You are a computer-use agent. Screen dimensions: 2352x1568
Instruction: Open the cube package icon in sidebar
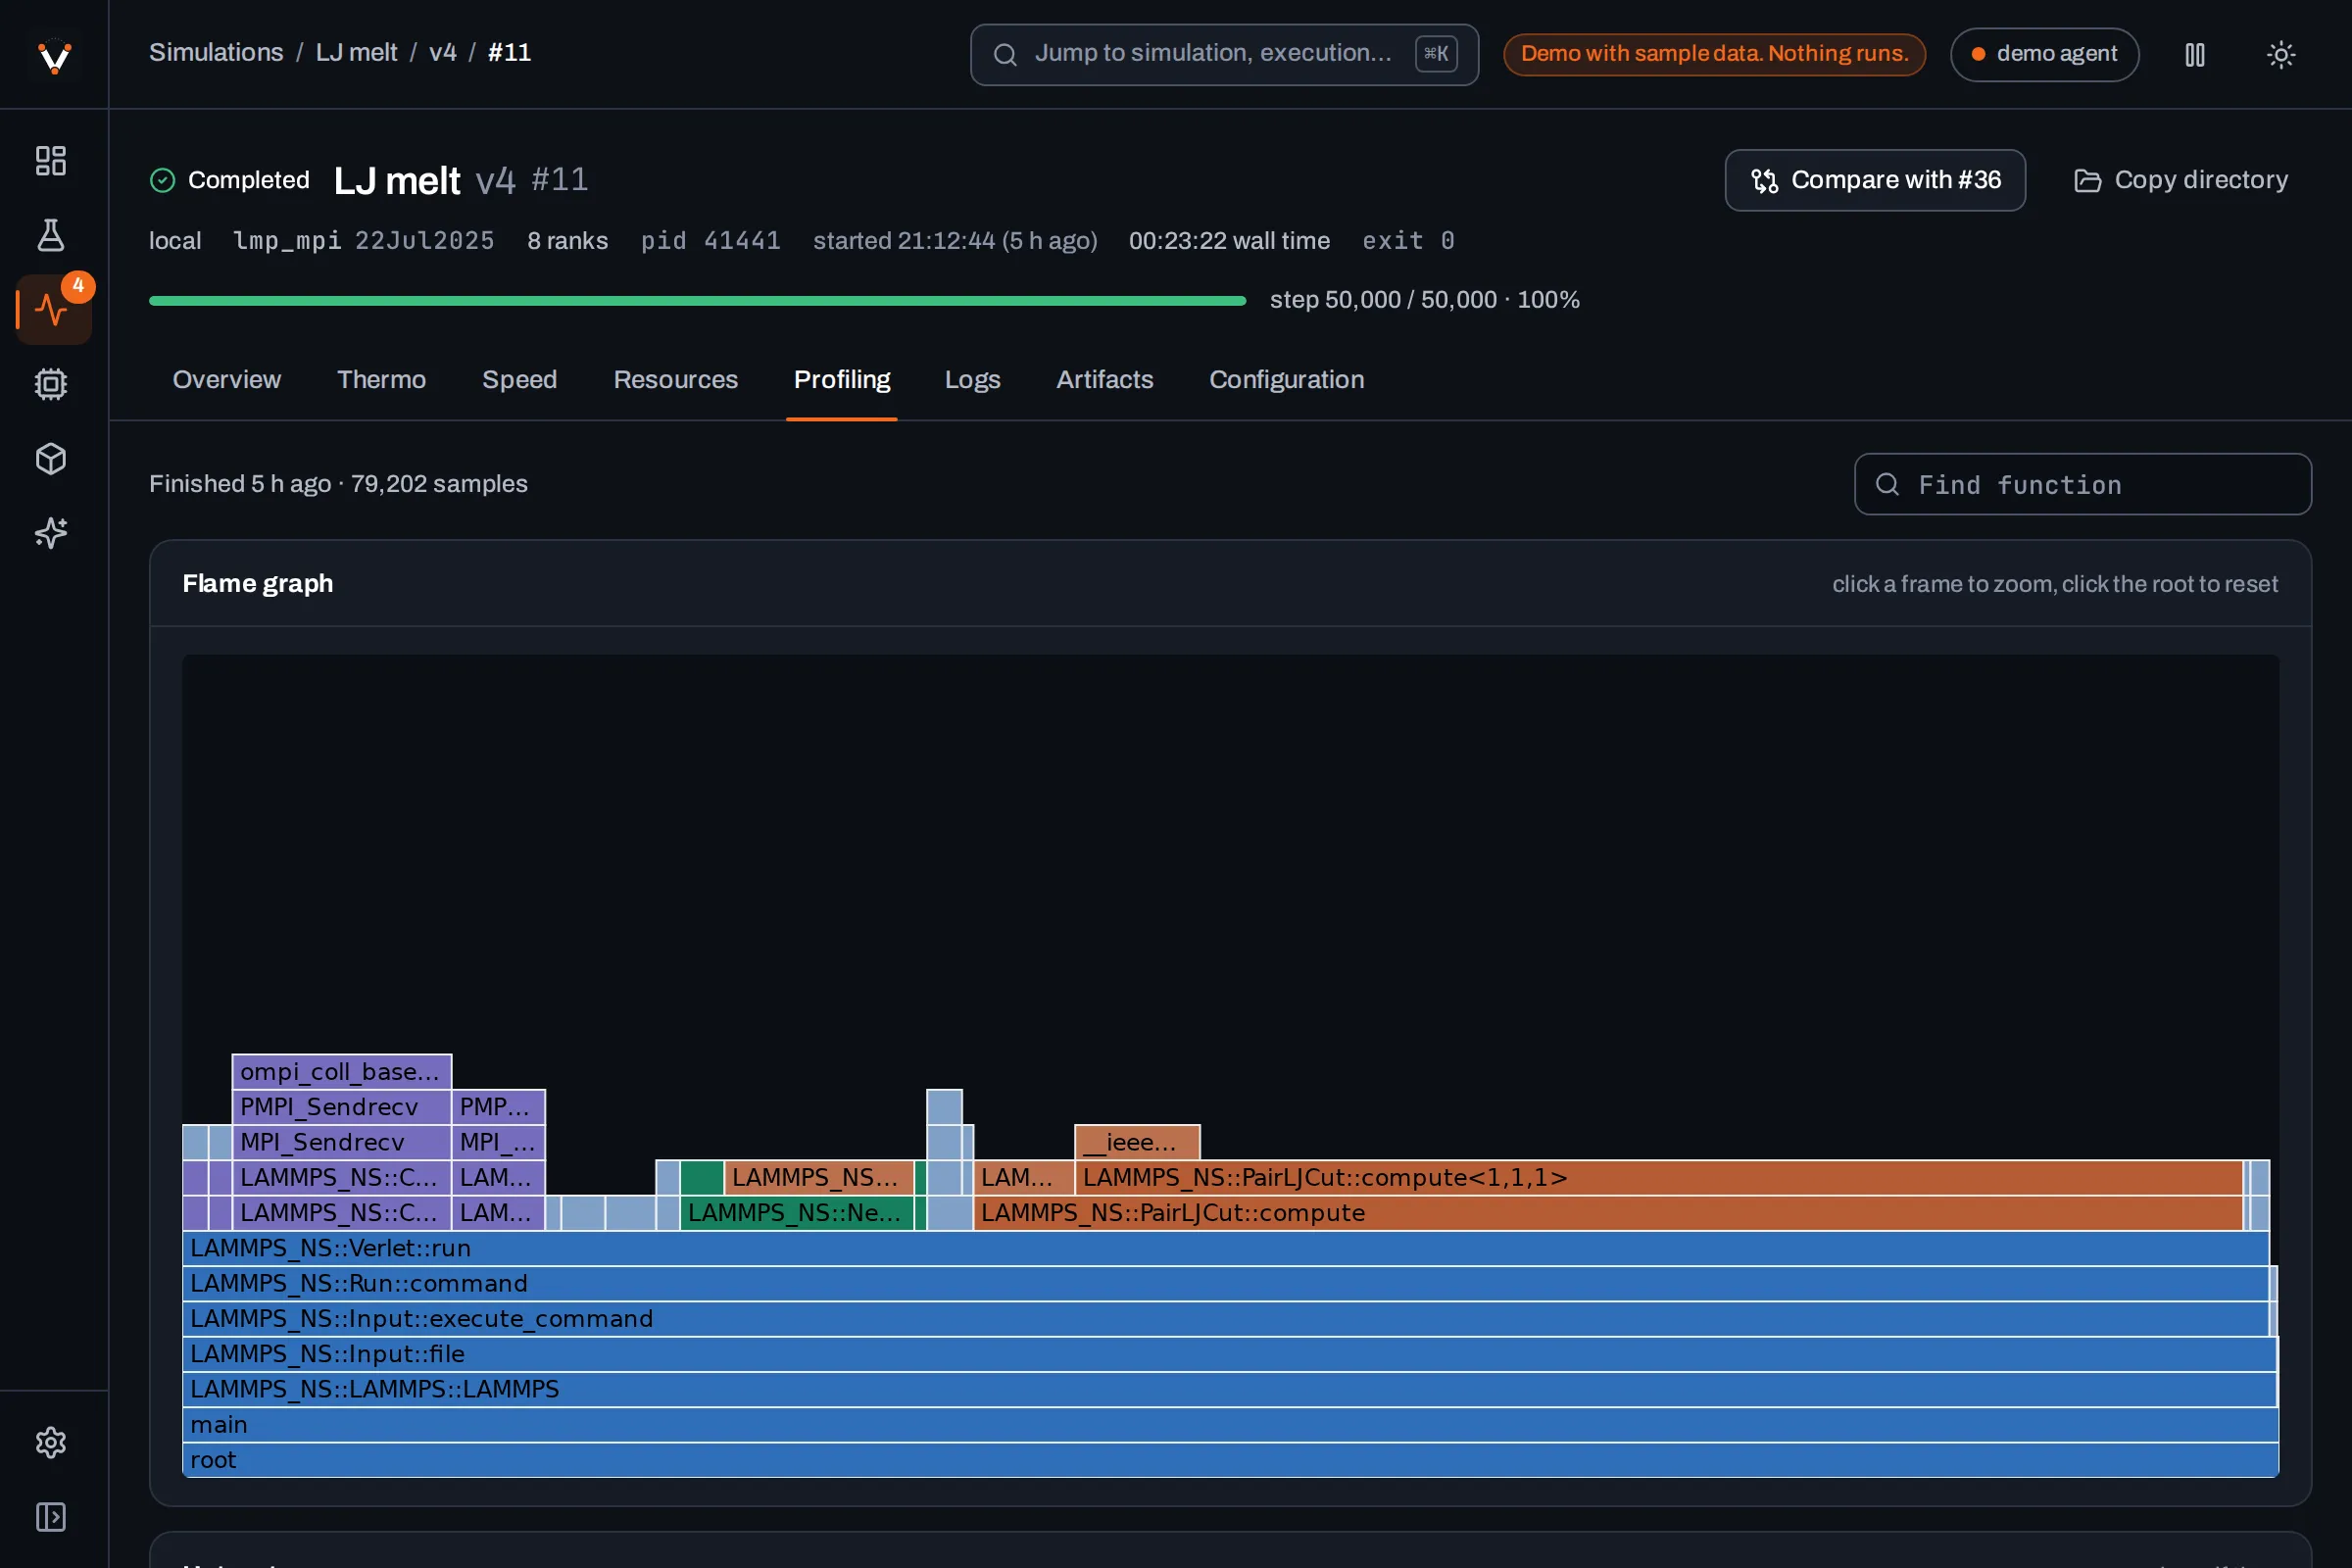click(51, 459)
